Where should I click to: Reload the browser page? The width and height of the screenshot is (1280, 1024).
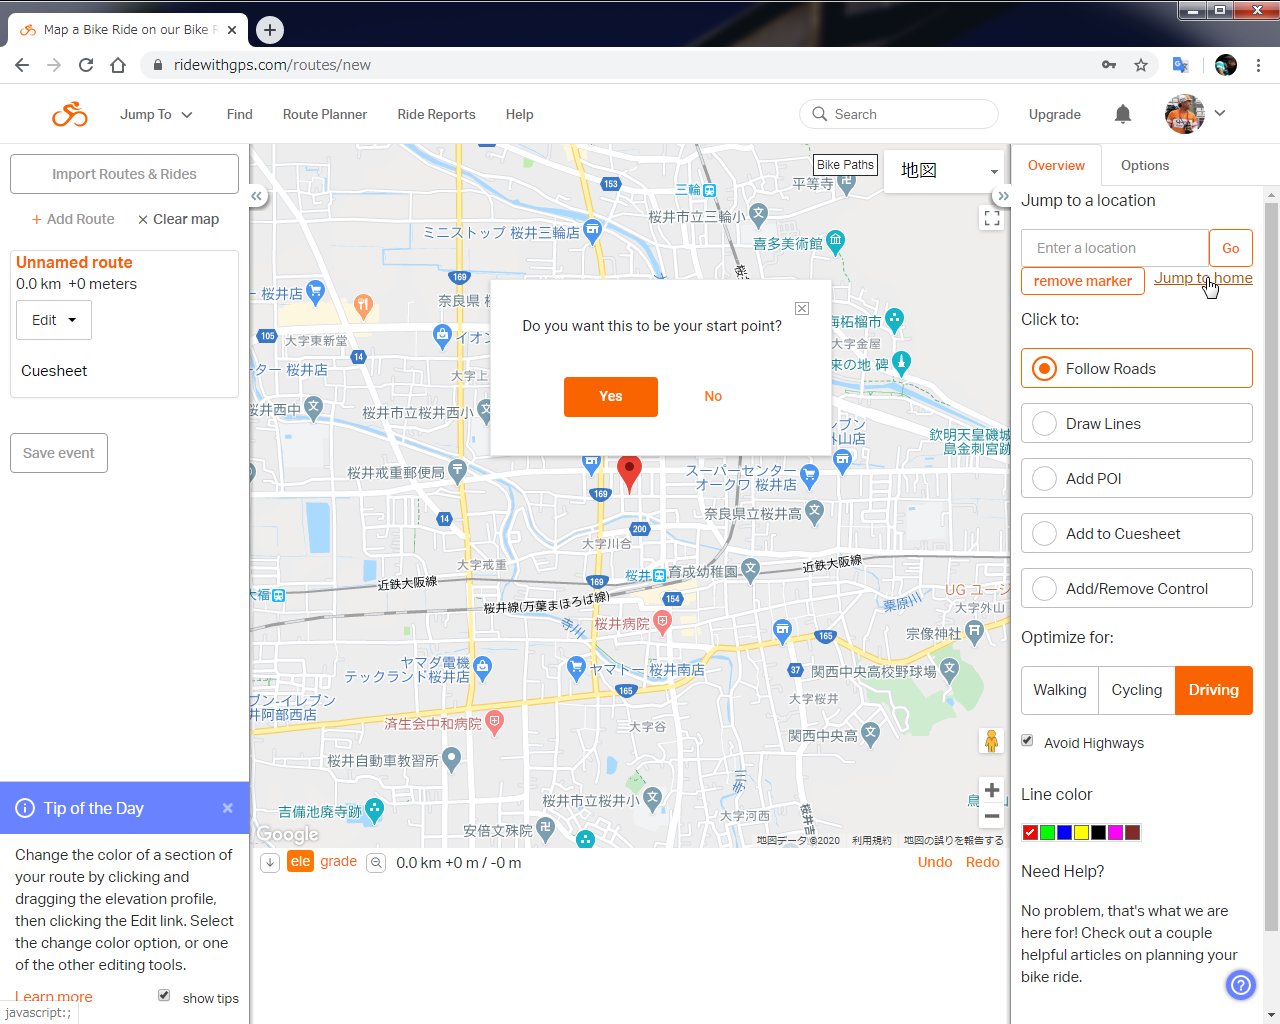click(86, 65)
